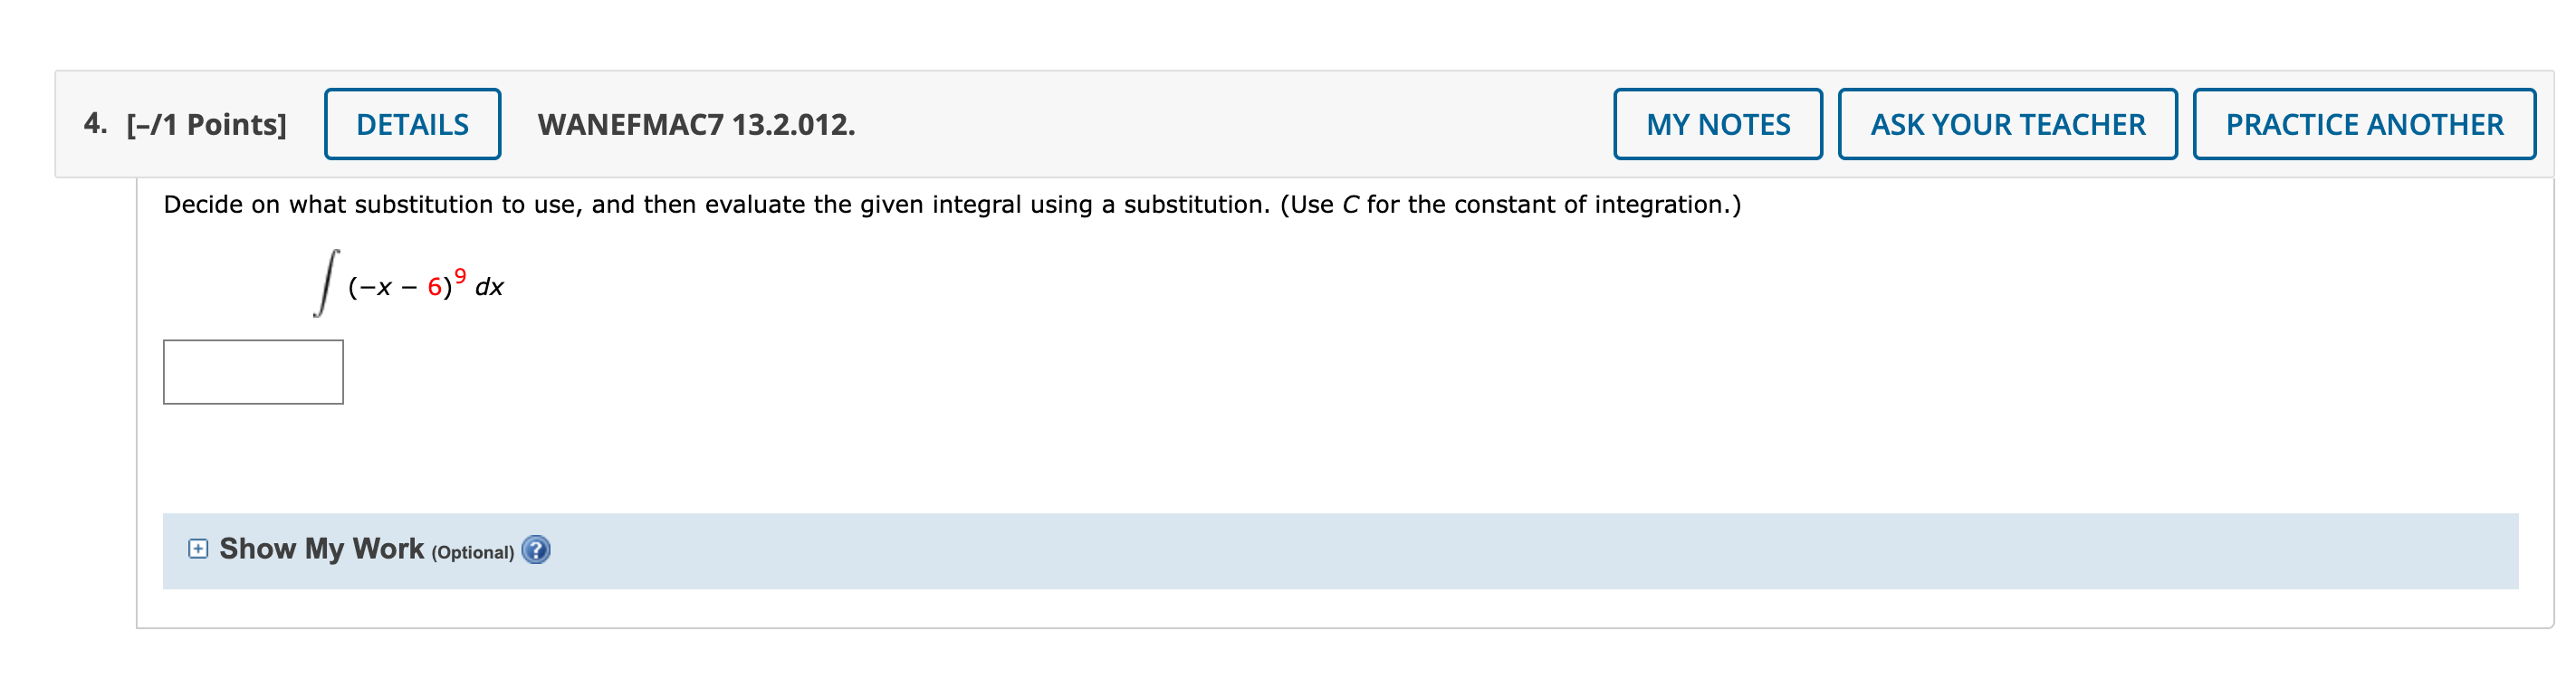Select the integral expression (−x − 6)^9 dx
The image size is (2576, 688).
pos(409,284)
